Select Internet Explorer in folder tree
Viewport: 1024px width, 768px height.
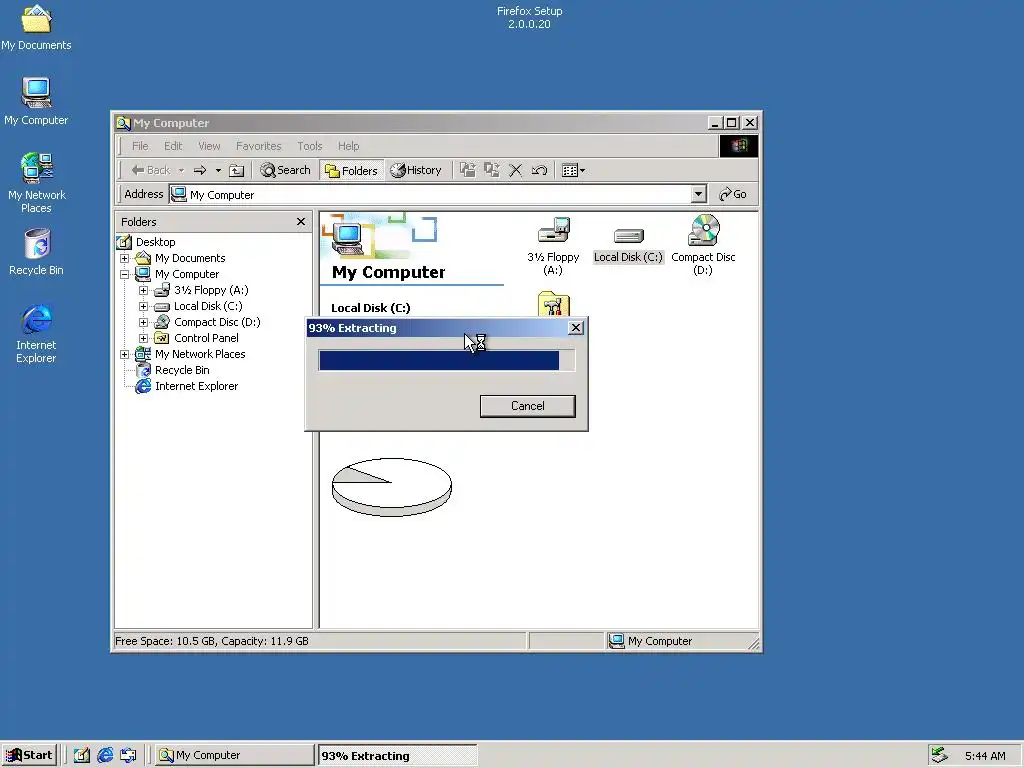click(196, 386)
